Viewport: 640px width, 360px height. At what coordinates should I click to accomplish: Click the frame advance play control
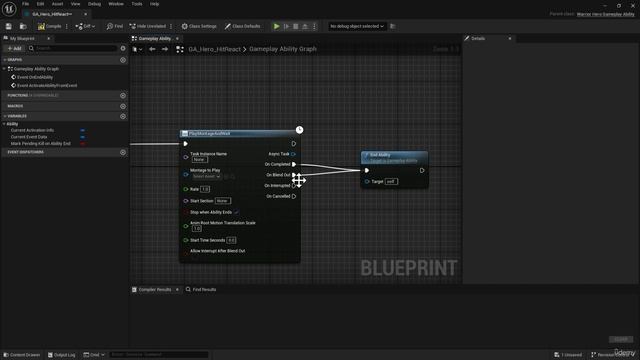(287, 26)
